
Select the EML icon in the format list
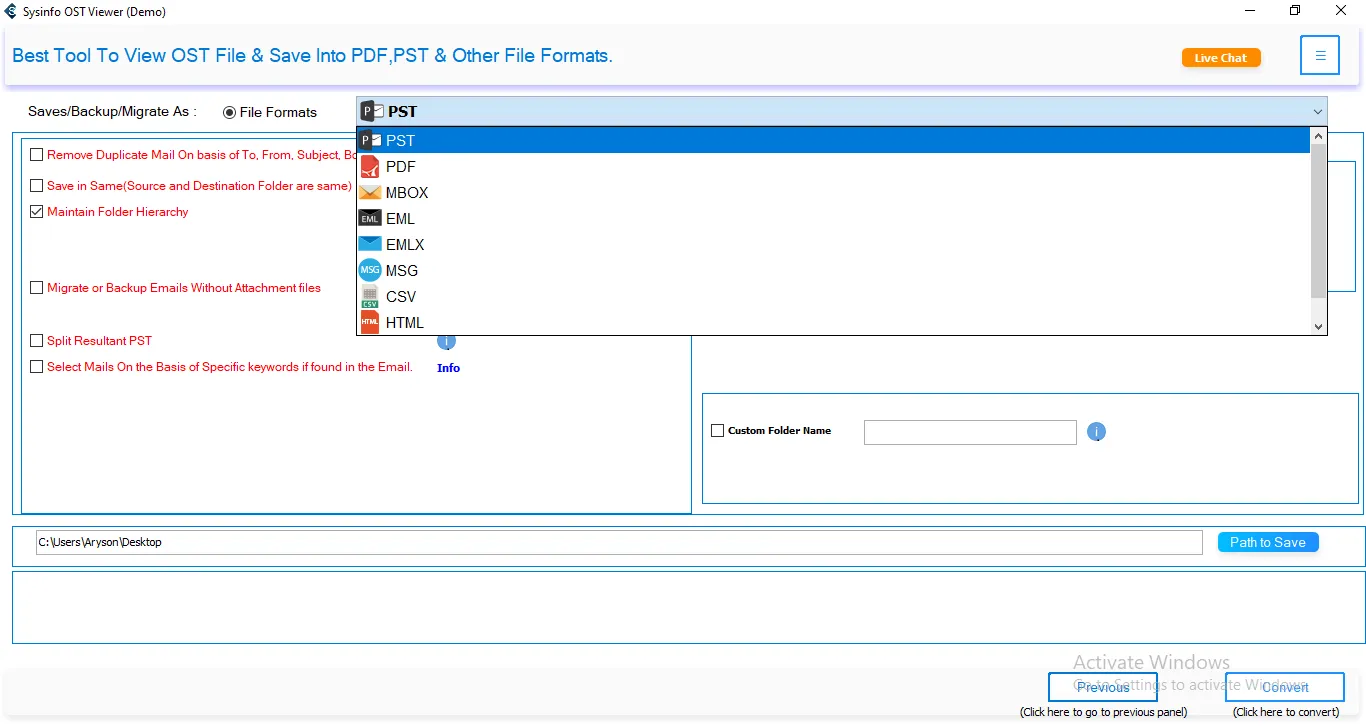[370, 219]
